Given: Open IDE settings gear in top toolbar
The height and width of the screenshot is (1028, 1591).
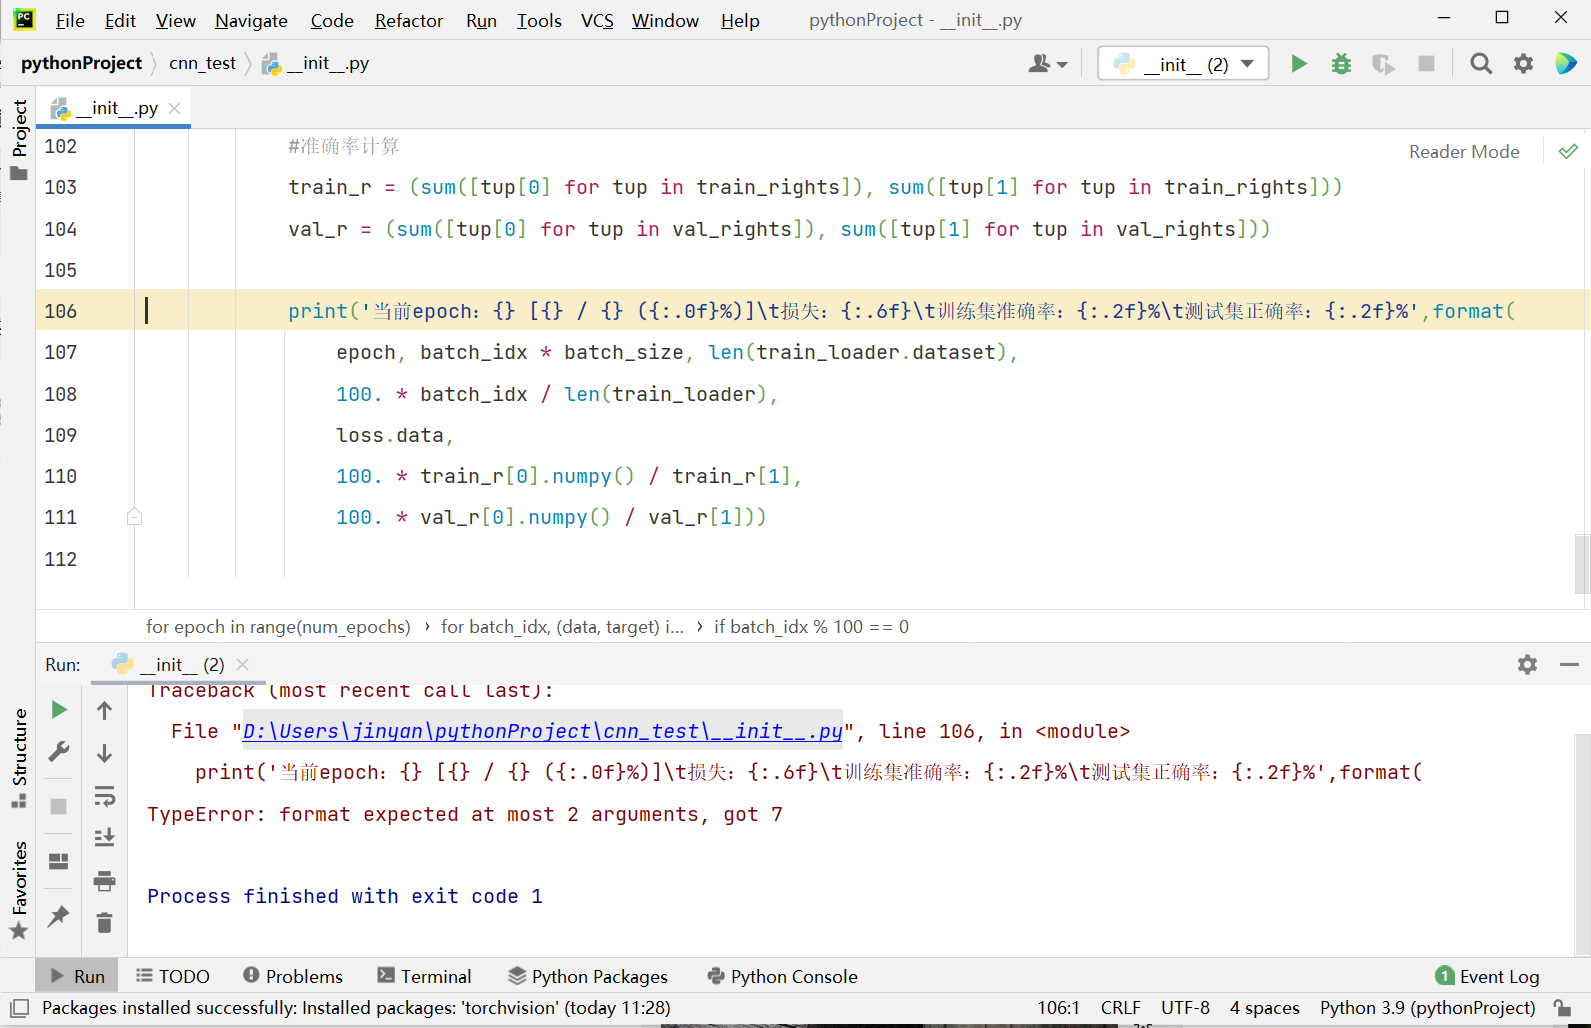Looking at the screenshot, I should [1523, 64].
